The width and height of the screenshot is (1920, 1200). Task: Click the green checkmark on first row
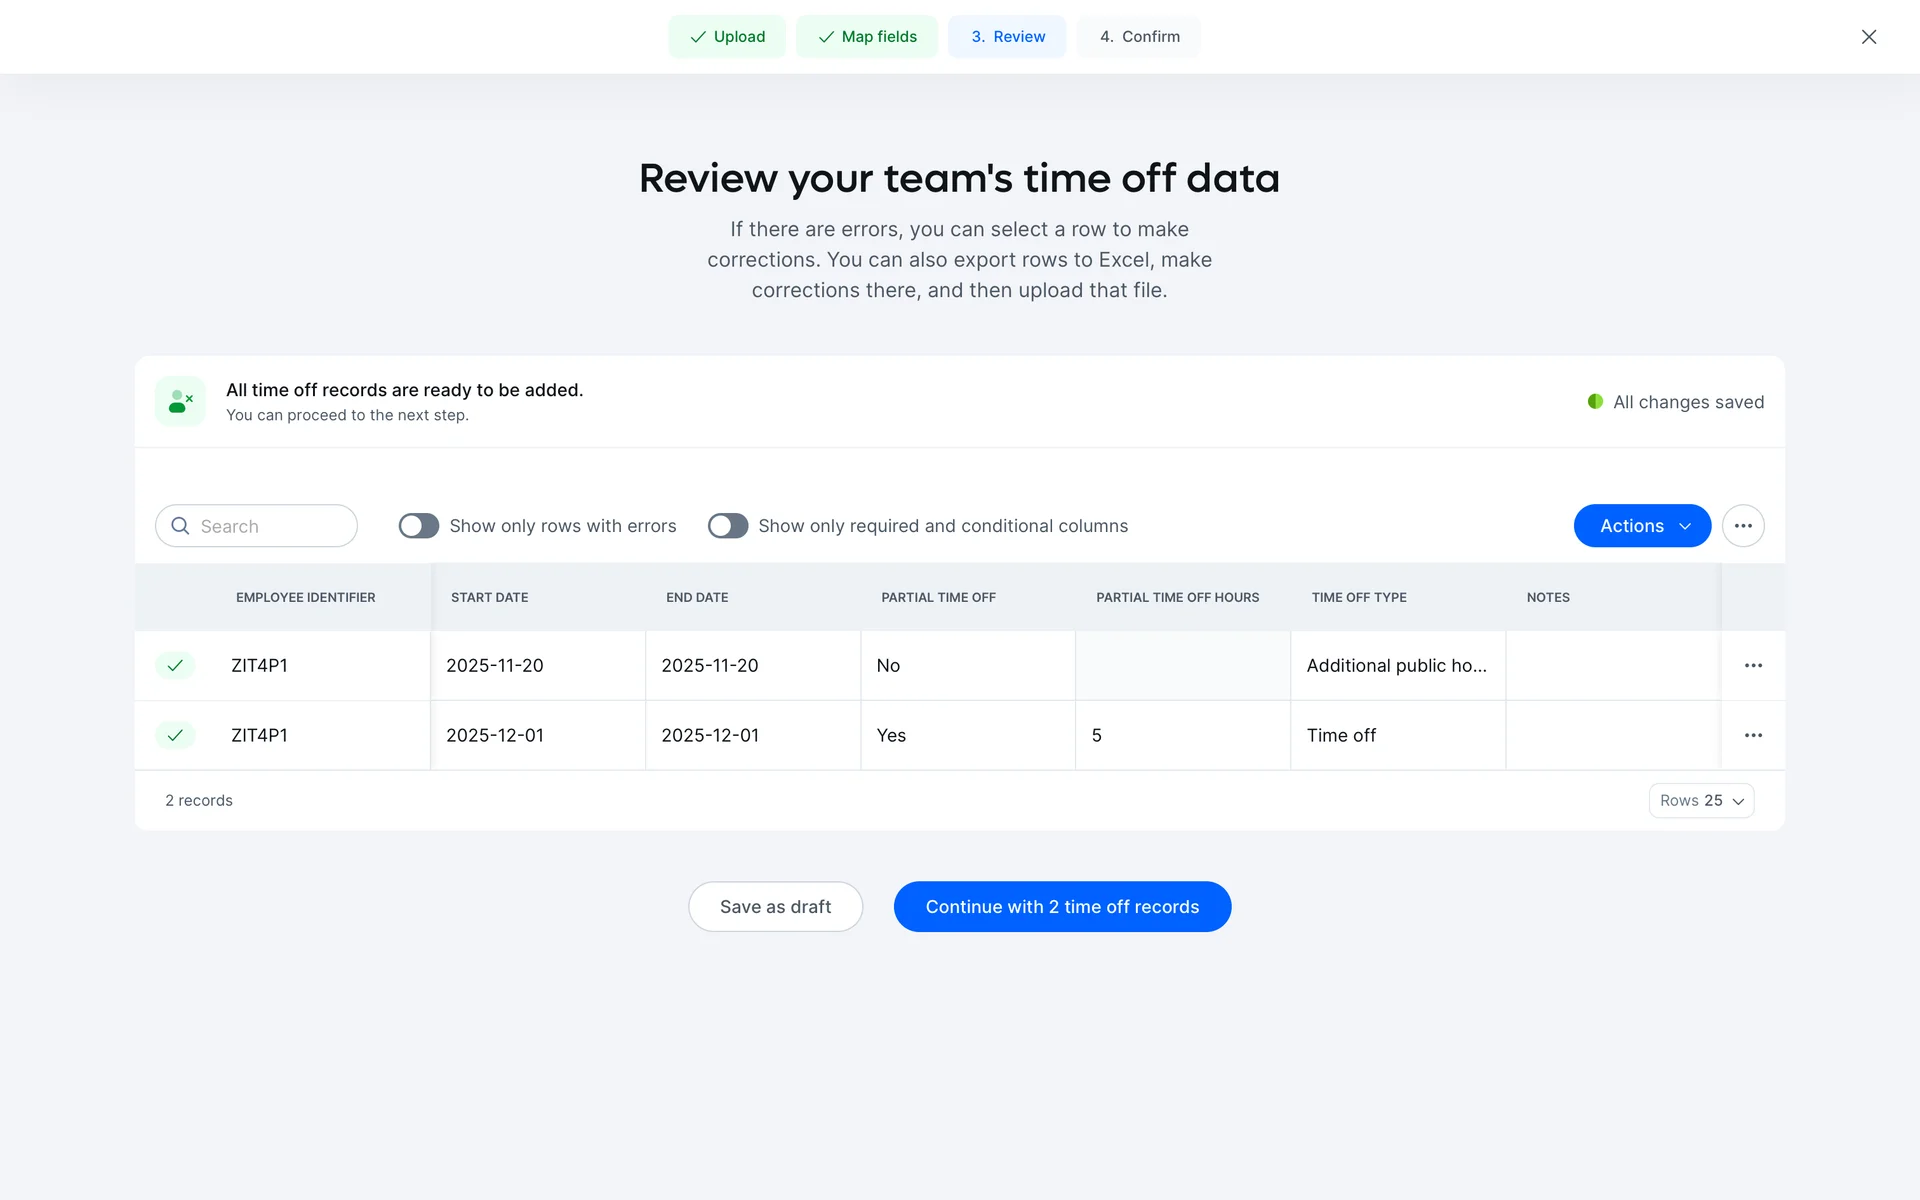(x=175, y=666)
